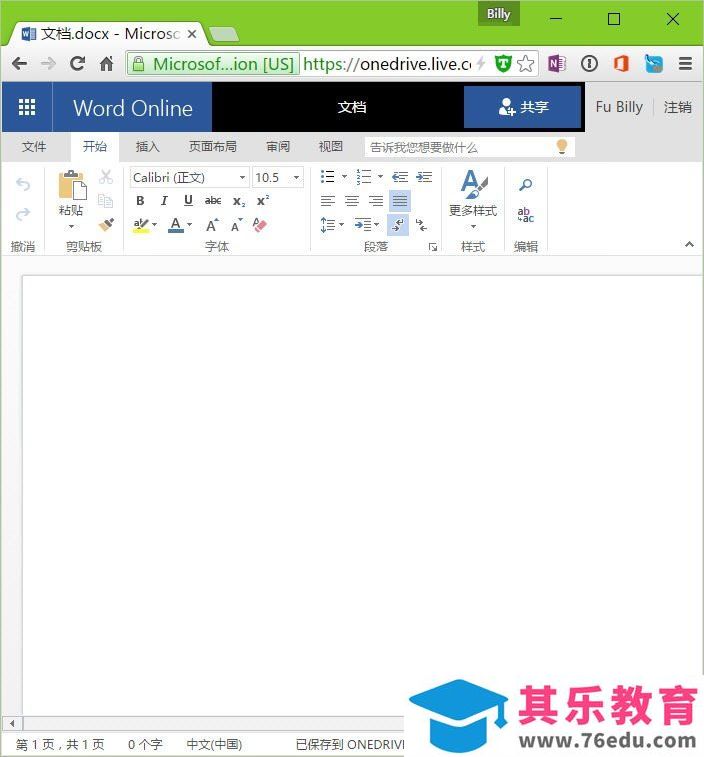The image size is (704, 757).
Task: Go to browser home page
Action: (107, 63)
